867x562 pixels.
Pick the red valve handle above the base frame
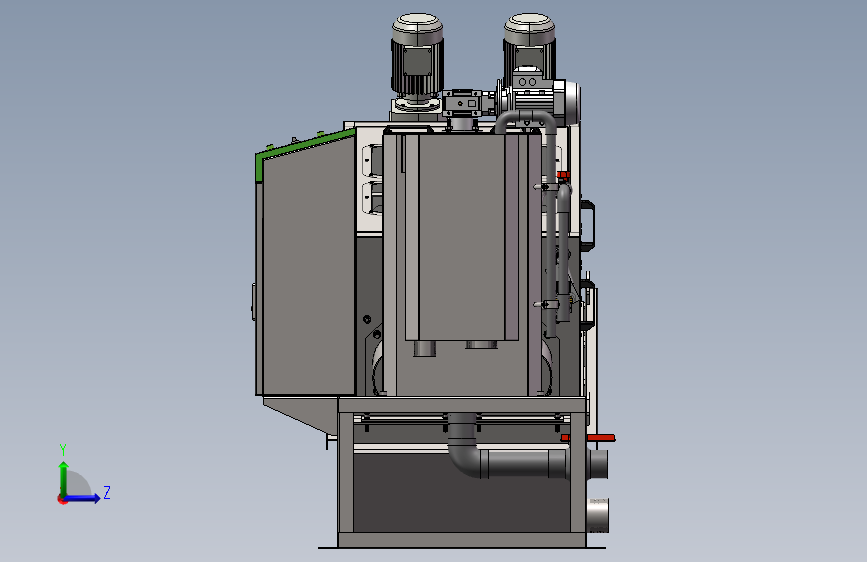coord(588,438)
